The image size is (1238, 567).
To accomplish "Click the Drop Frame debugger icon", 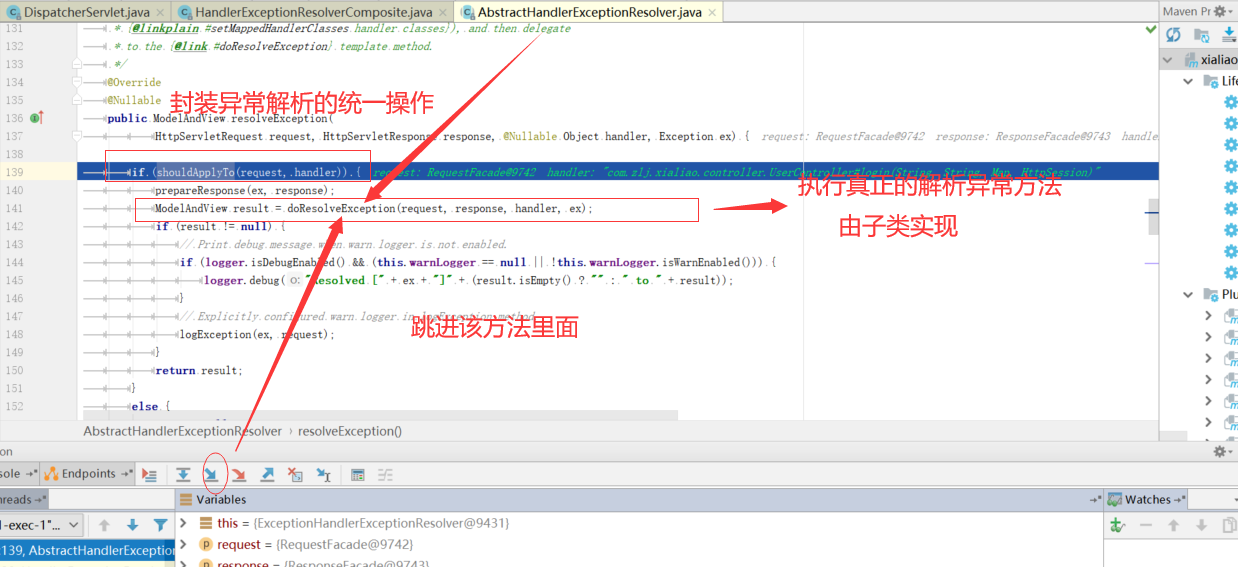I will click(295, 475).
